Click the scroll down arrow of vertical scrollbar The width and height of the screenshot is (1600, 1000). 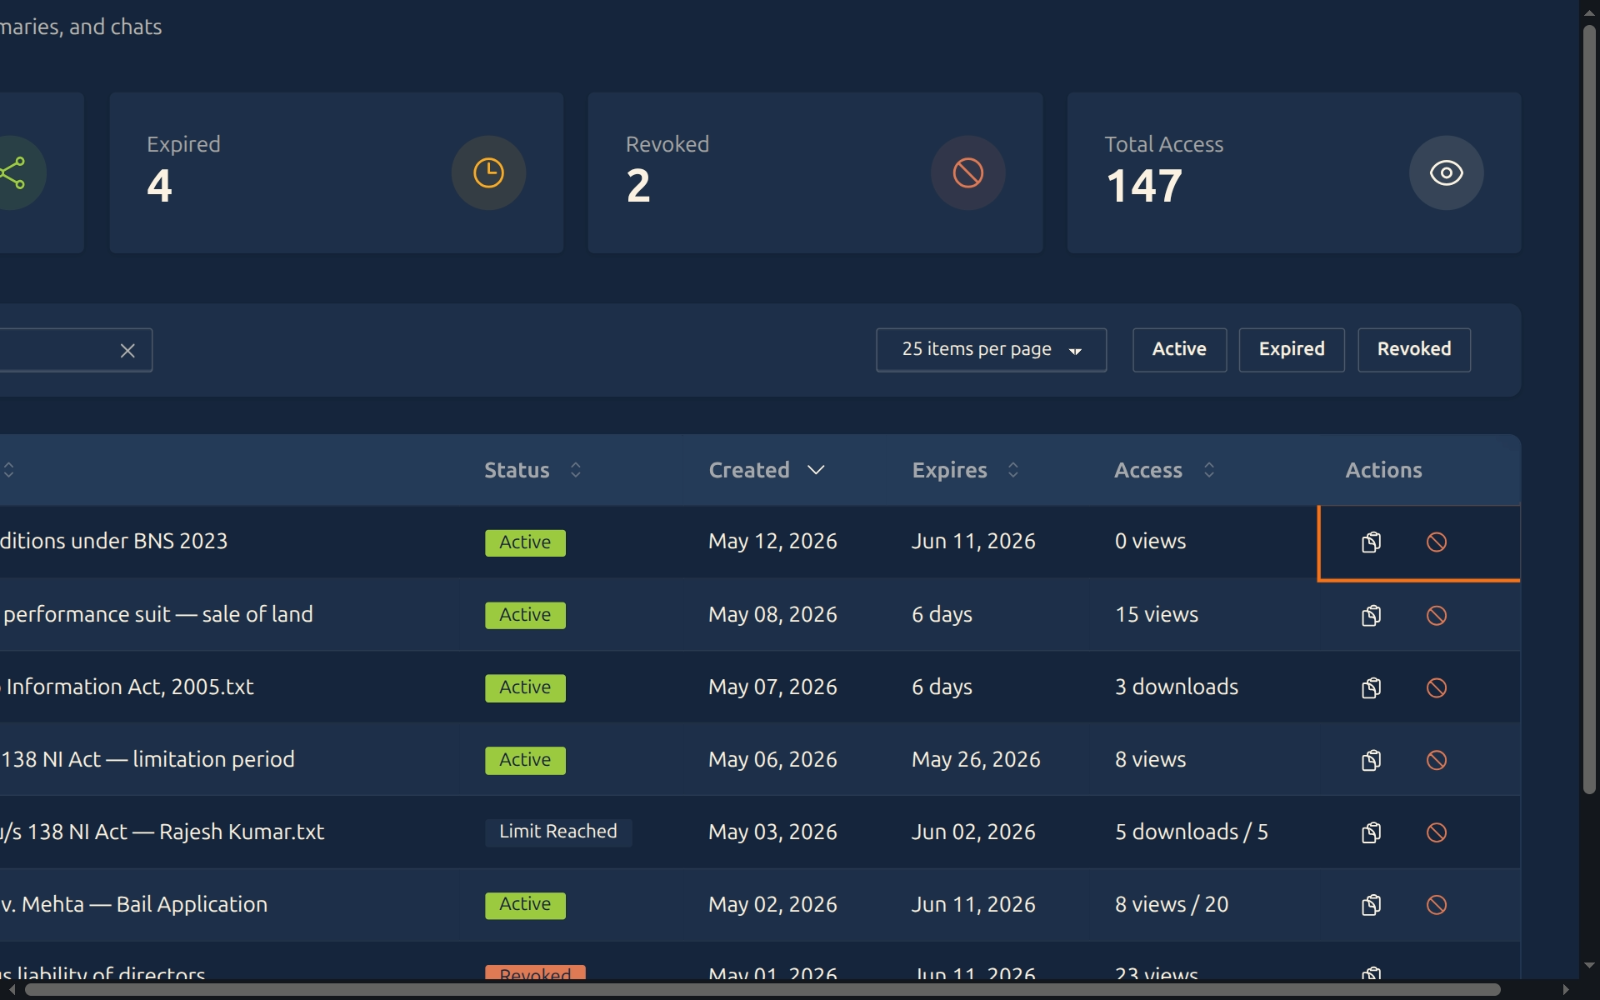coord(1589,966)
